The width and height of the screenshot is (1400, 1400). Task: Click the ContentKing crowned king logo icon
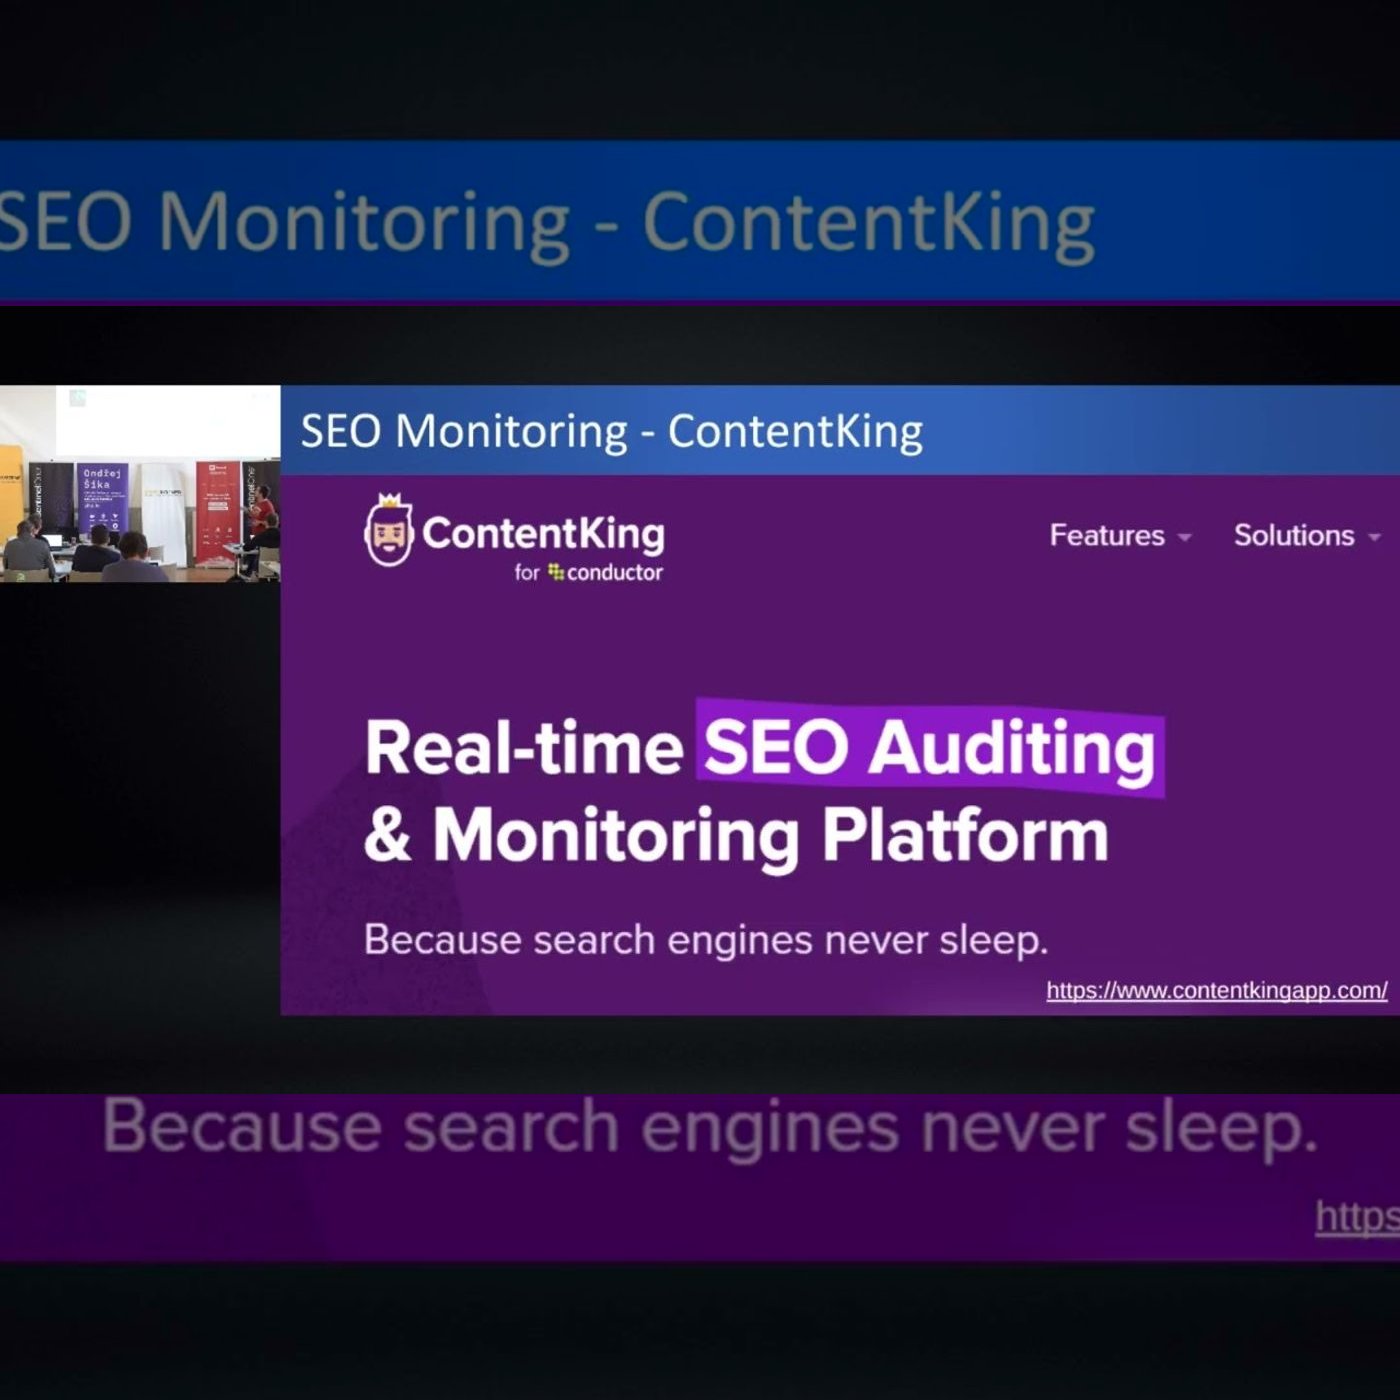tap(389, 530)
